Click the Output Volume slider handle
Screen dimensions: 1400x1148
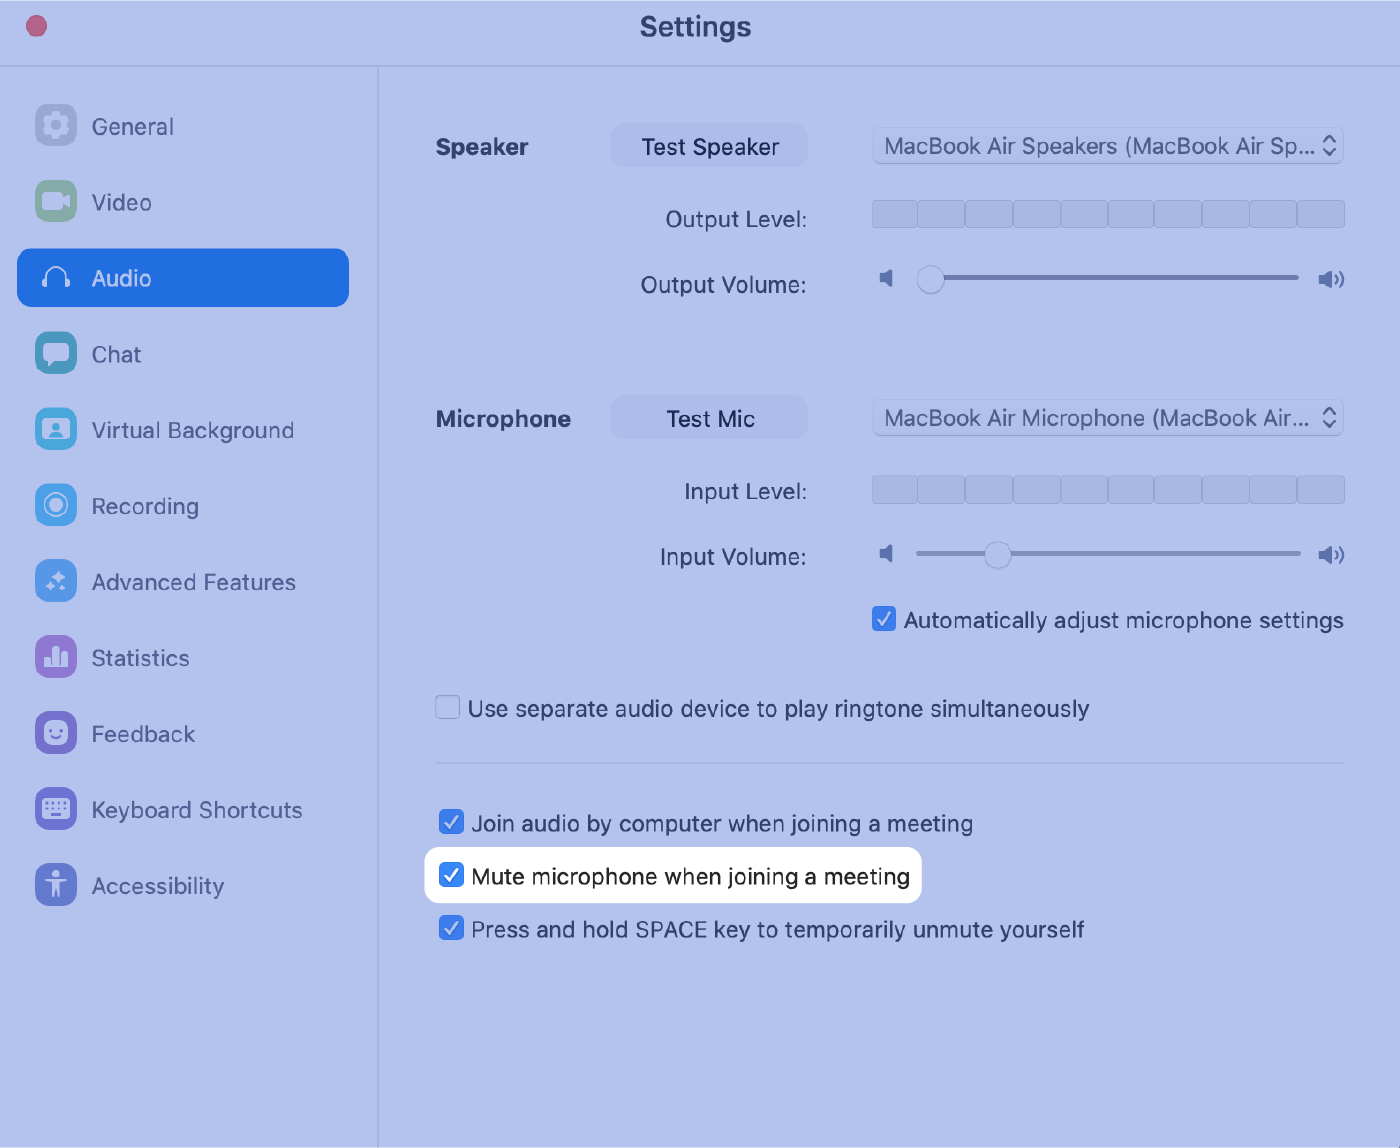click(x=931, y=279)
